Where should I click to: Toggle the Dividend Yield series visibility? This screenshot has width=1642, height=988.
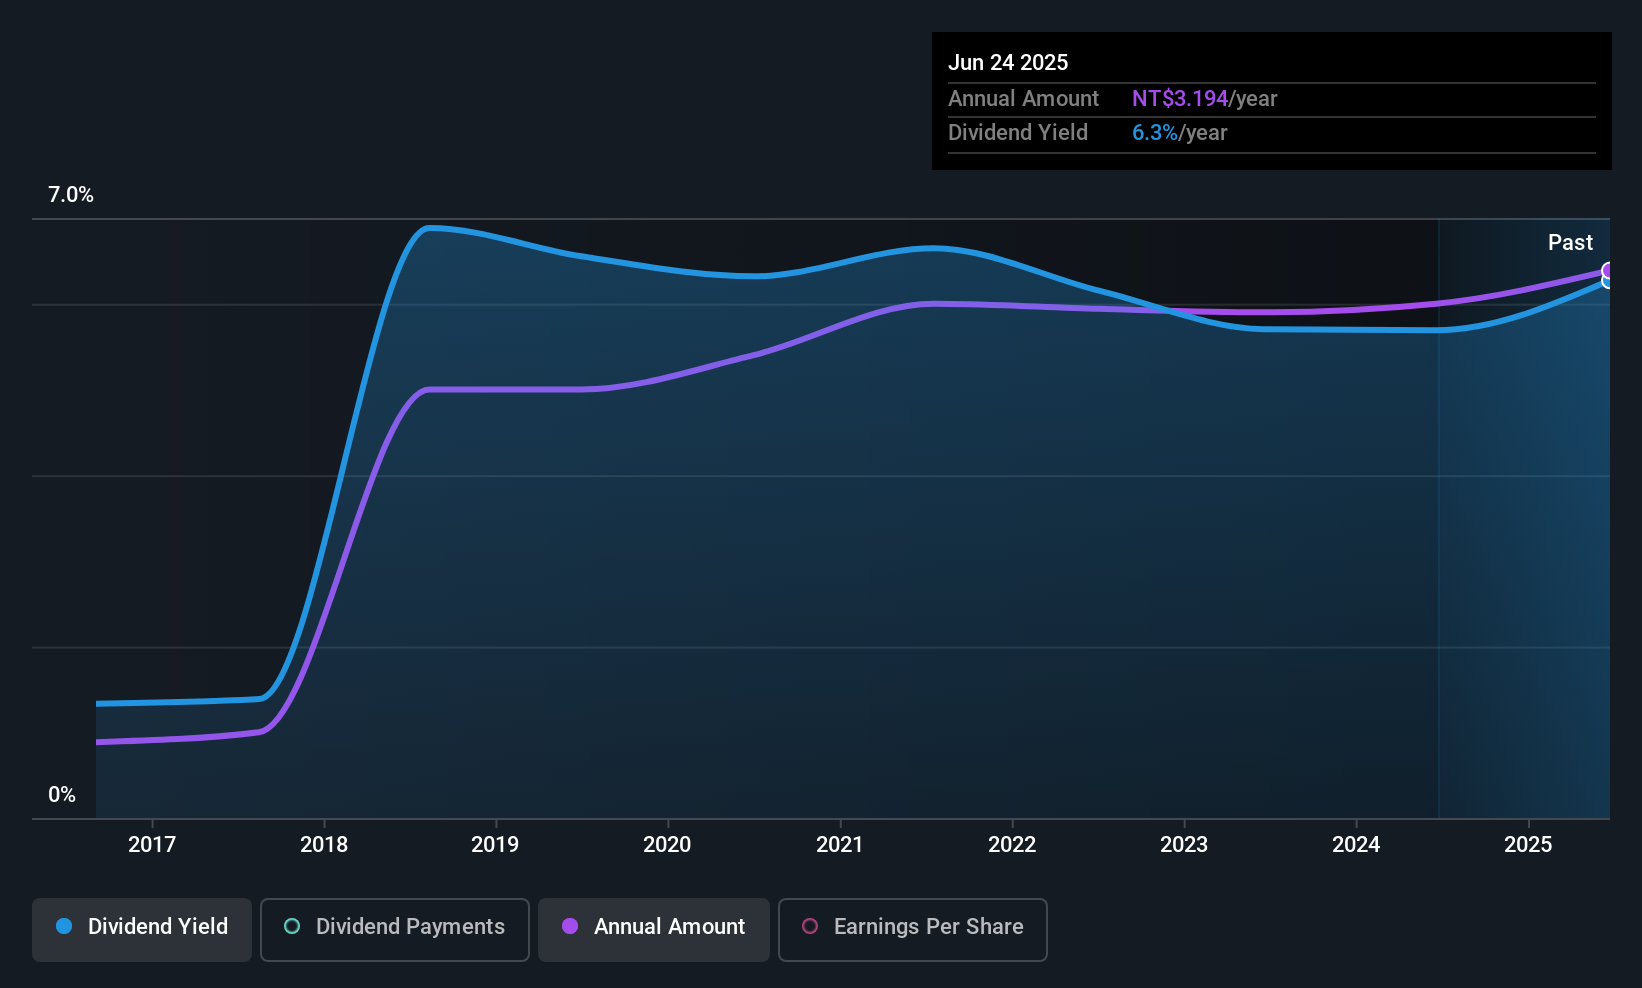point(141,927)
